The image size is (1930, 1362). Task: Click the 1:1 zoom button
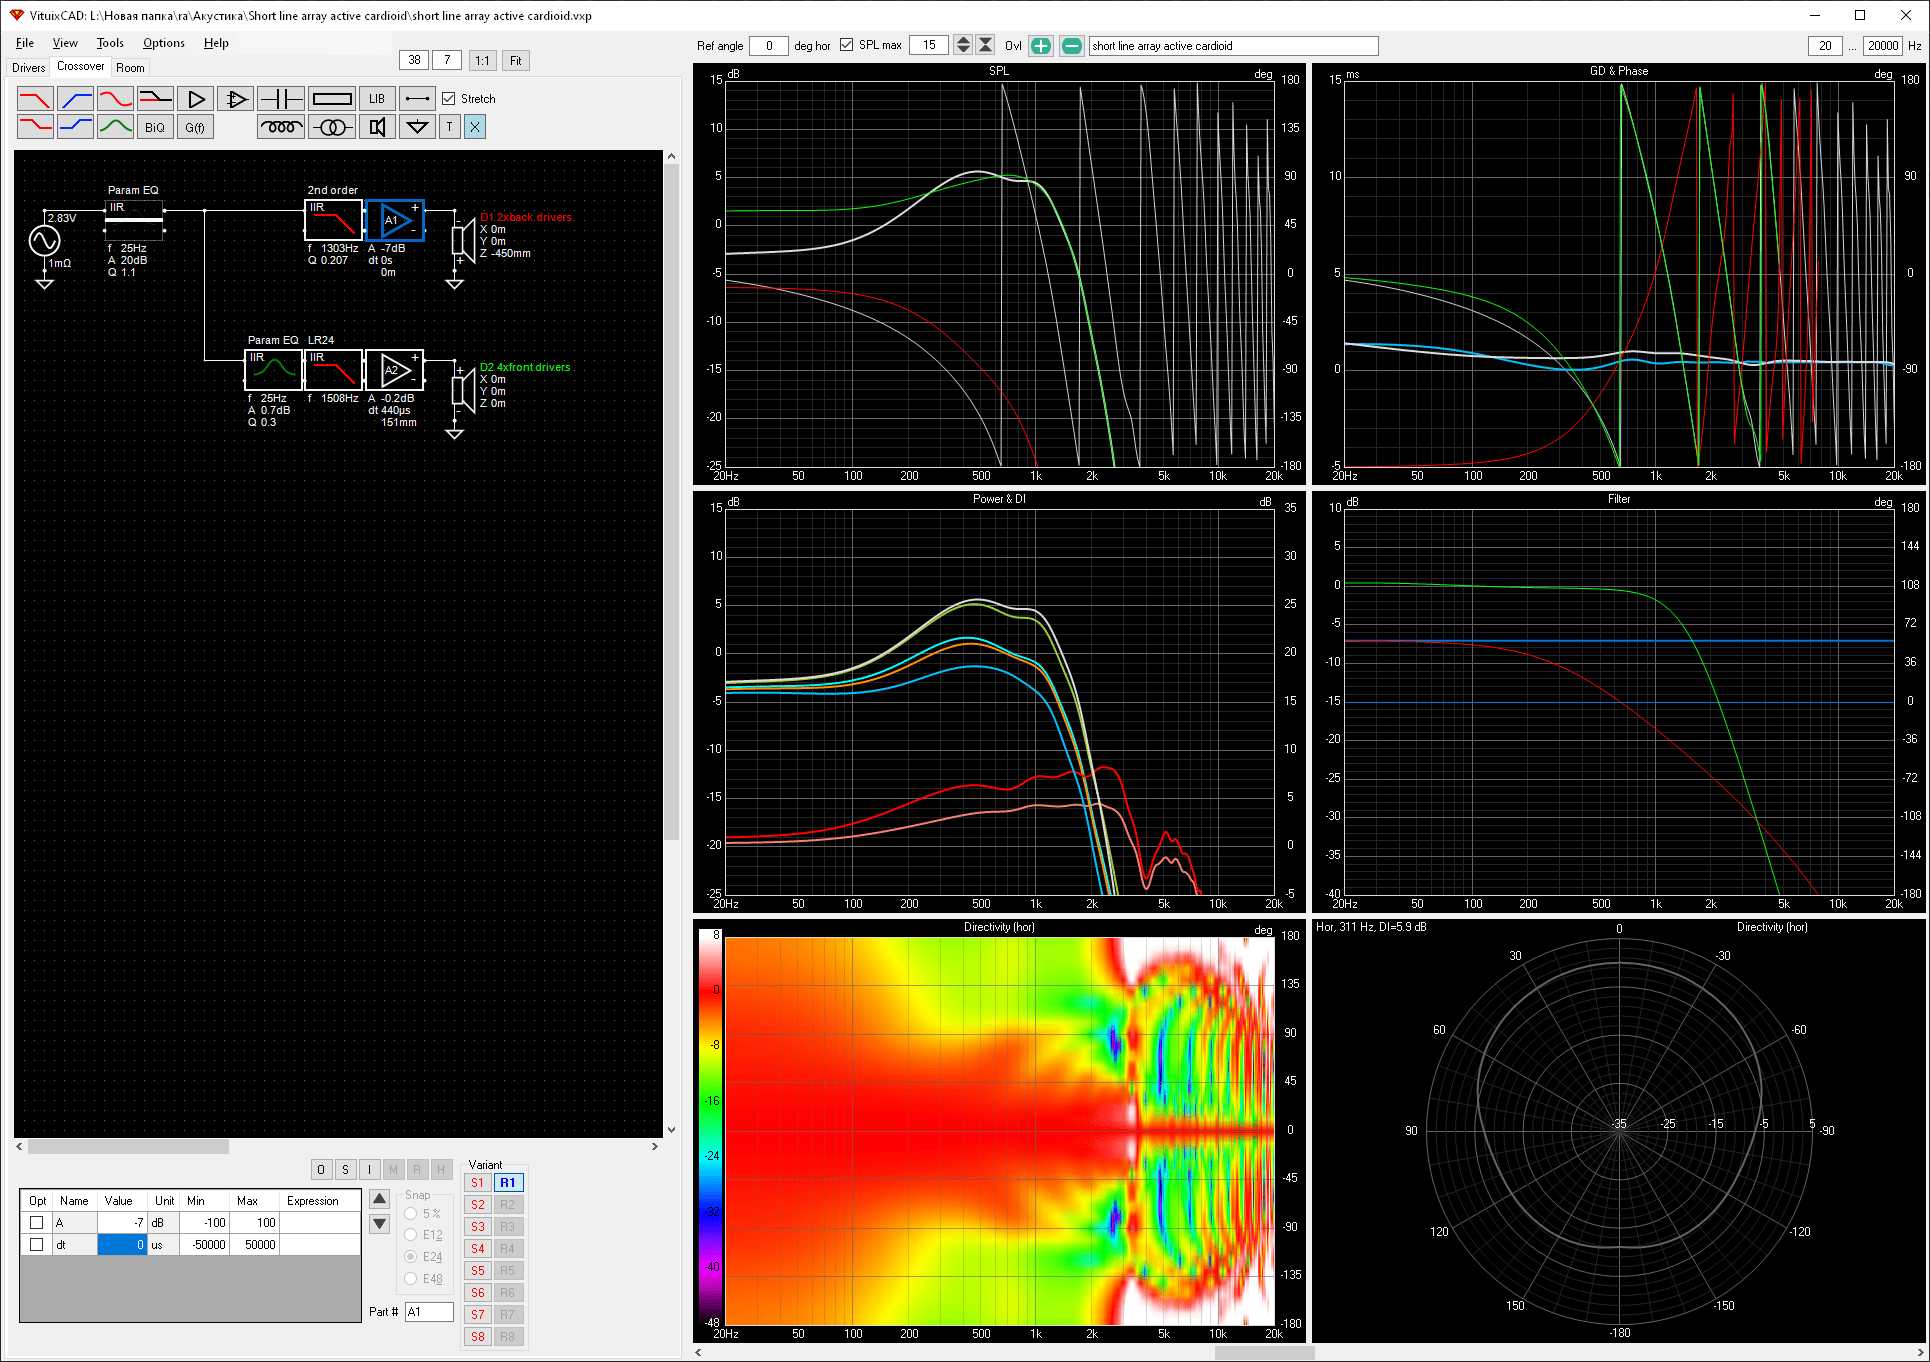[x=482, y=60]
